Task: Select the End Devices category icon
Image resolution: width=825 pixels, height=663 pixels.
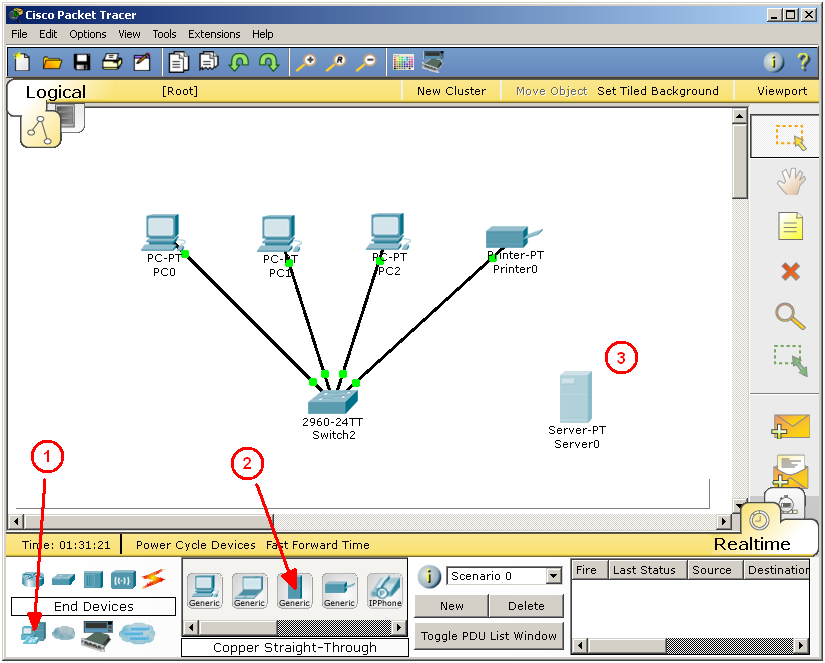Action: tap(34, 634)
